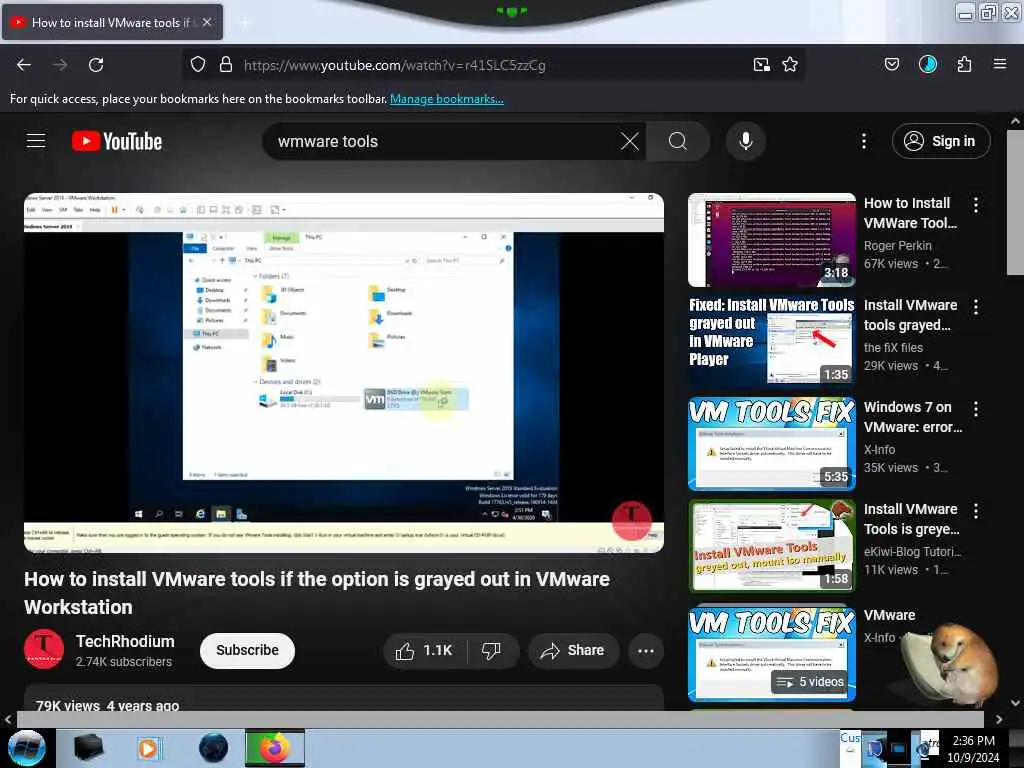Image resolution: width=1024 pixels, height=768 pixels.
Task: Click the horizontal page scrollbar
Action: click(500, 719)
